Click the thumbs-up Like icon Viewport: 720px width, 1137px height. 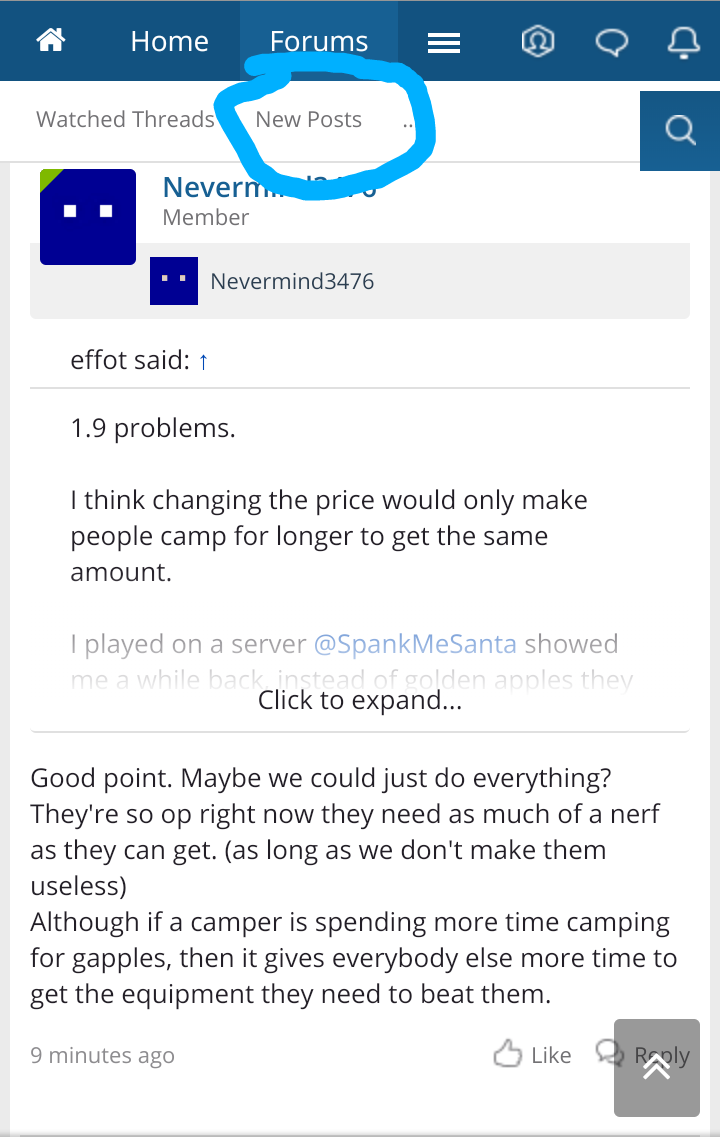pos(508,1054)
